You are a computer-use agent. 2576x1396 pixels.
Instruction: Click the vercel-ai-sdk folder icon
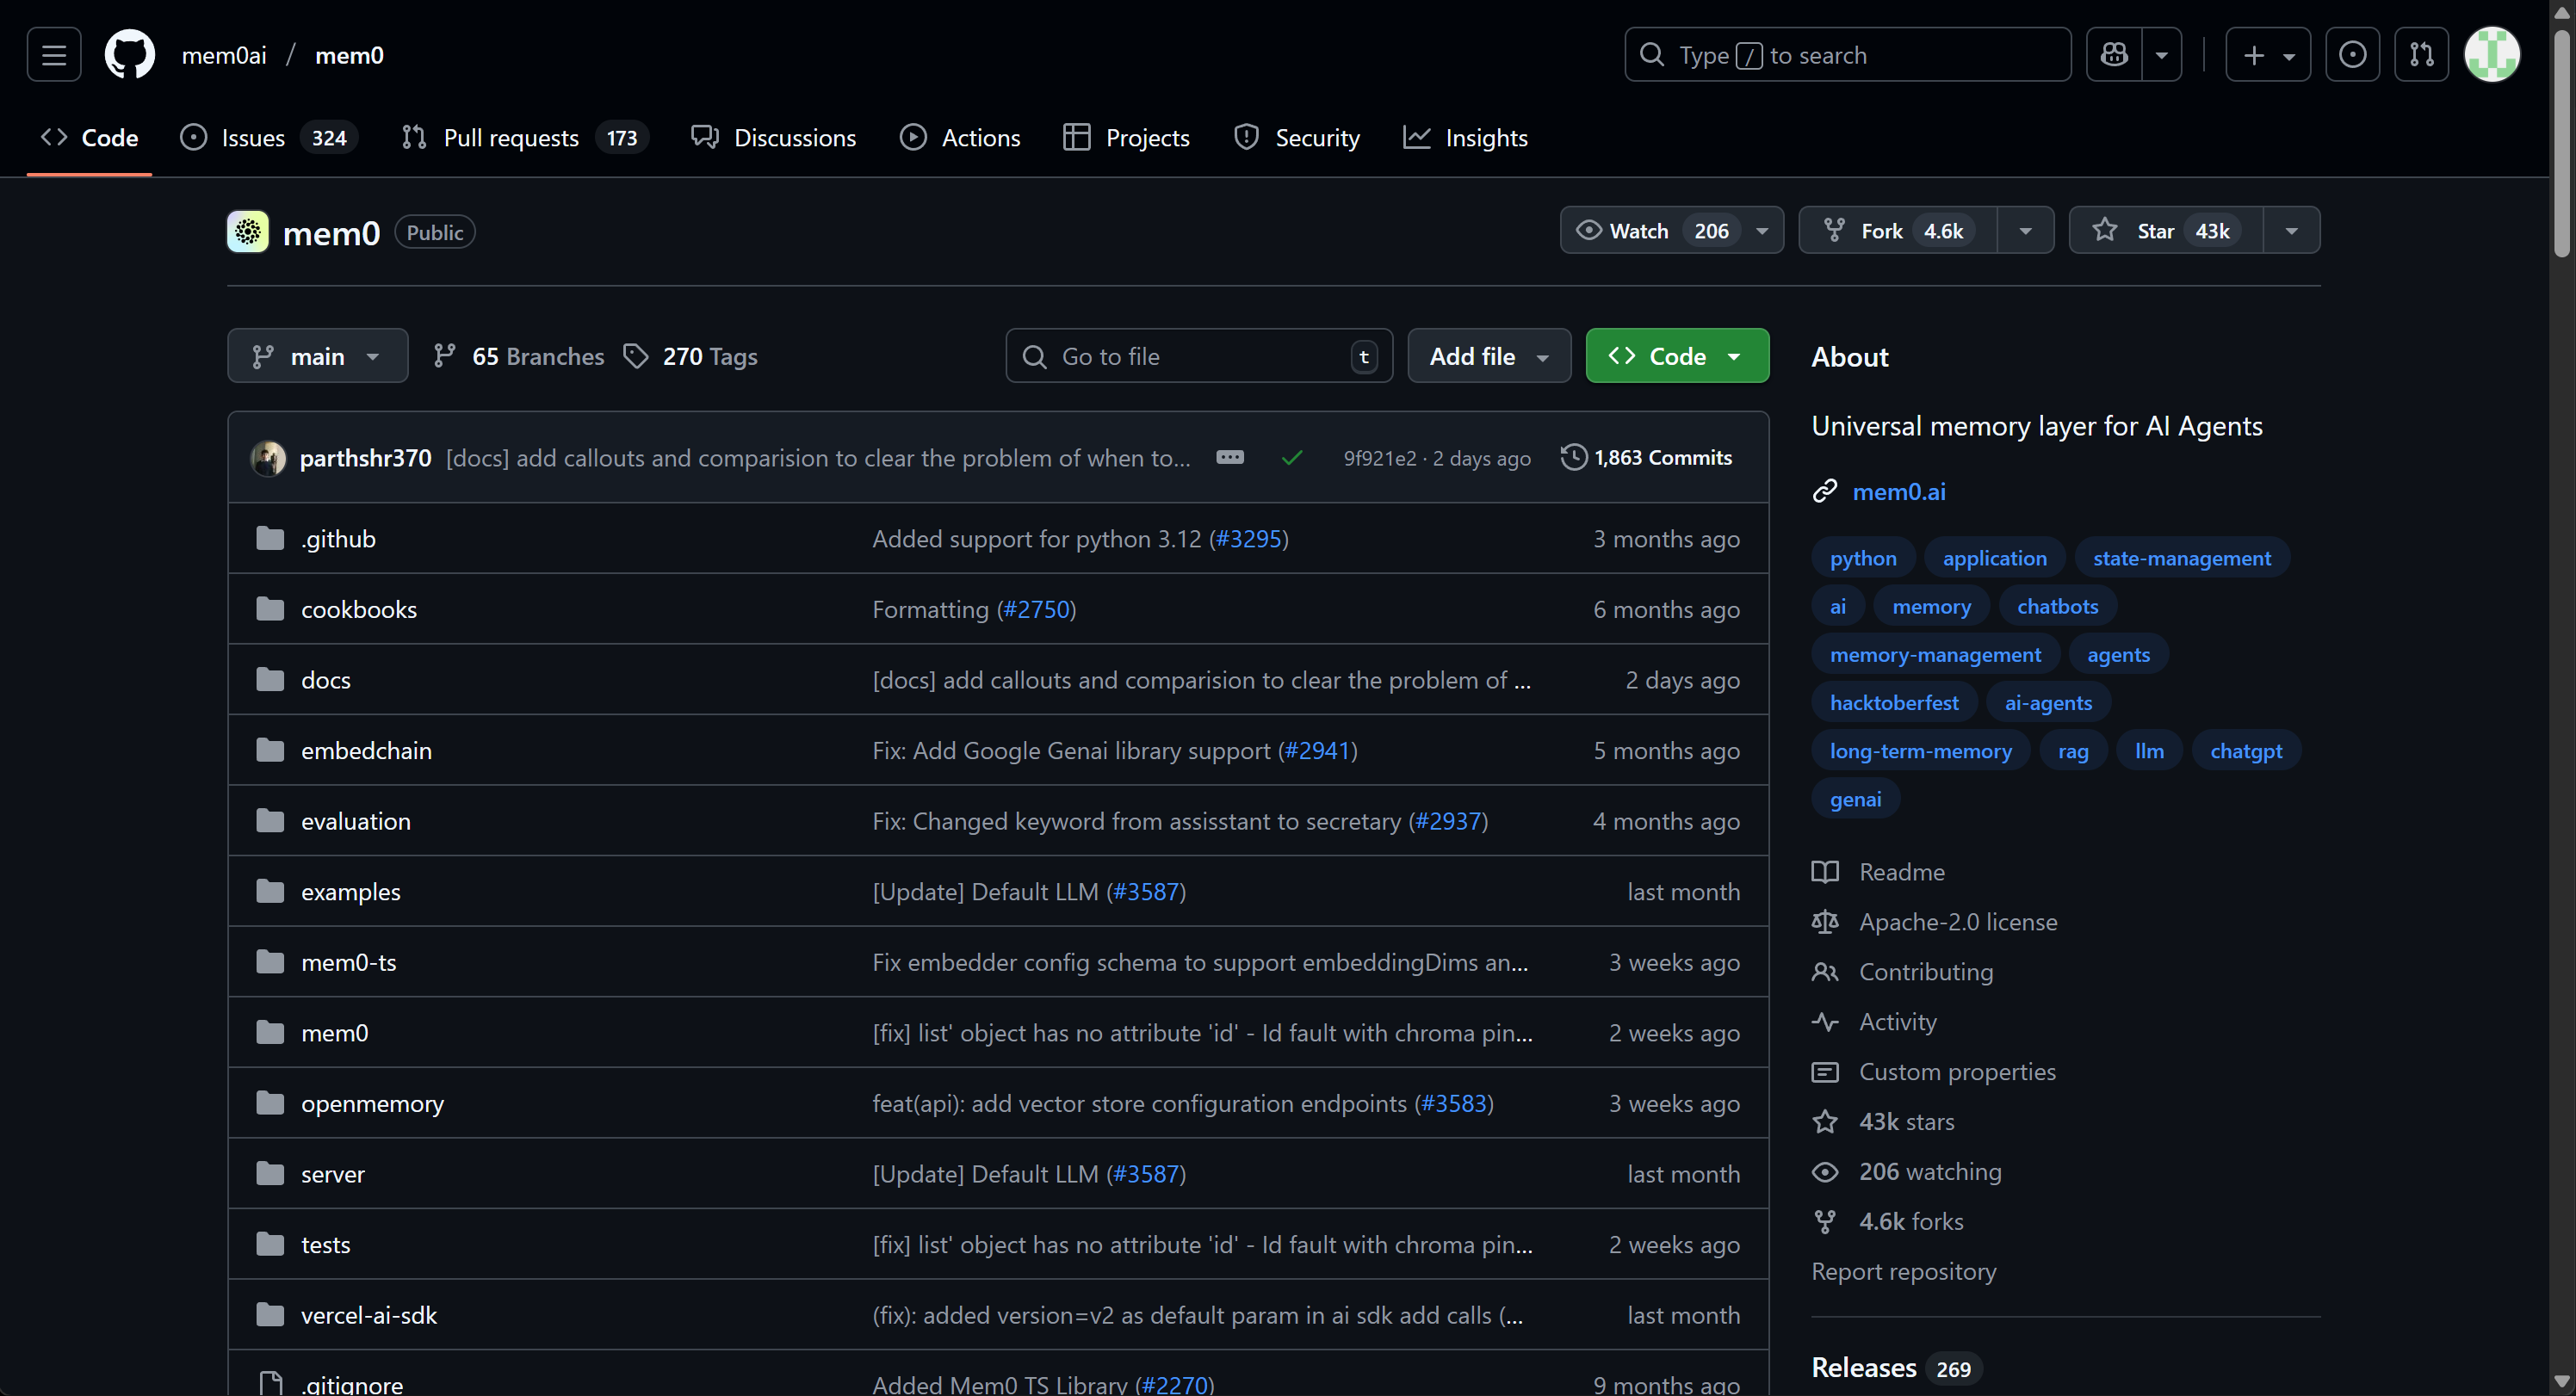(x=270, y=1315)
